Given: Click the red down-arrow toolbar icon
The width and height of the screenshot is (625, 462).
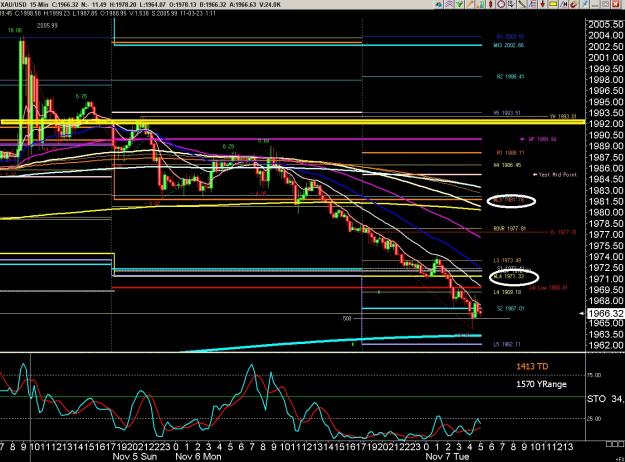Looking at the screenshot, I should pos(542,4).
